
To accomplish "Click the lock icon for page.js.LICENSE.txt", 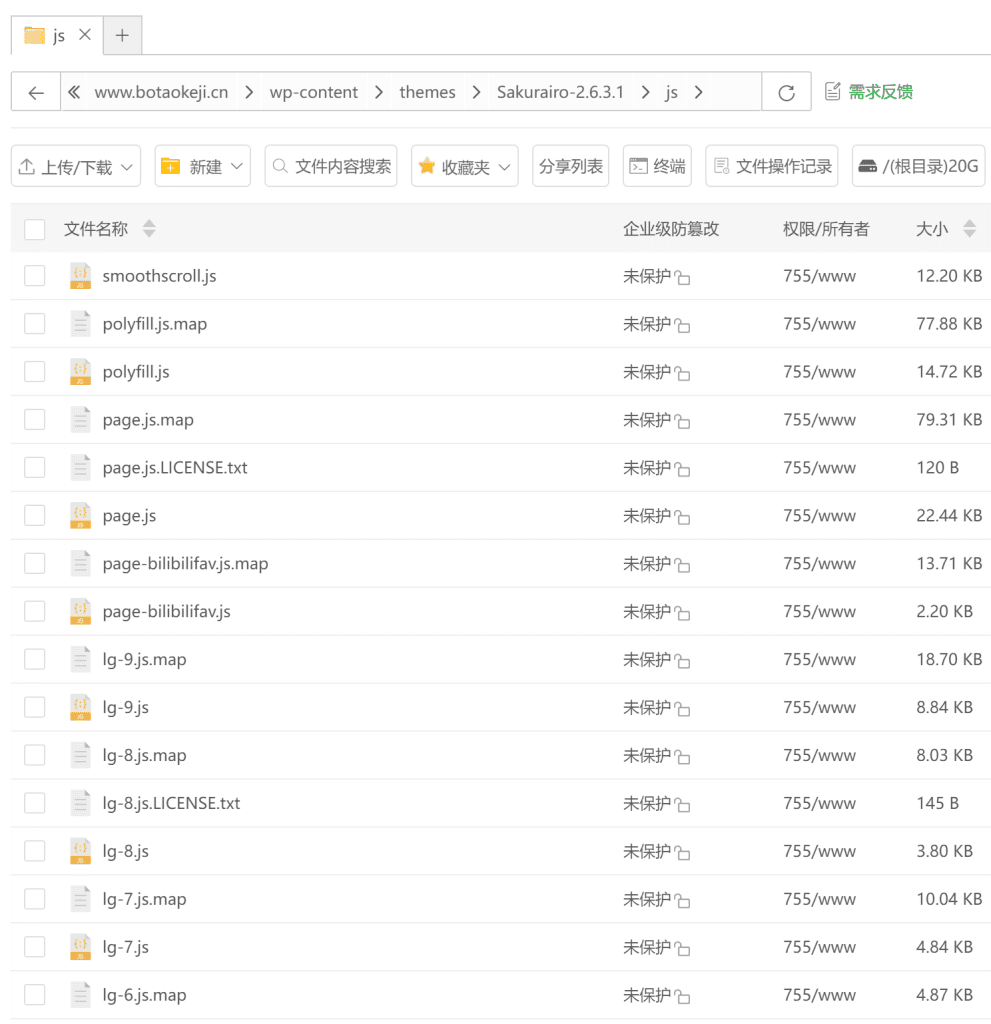I will pyautogui.click(x=682, y=470).
